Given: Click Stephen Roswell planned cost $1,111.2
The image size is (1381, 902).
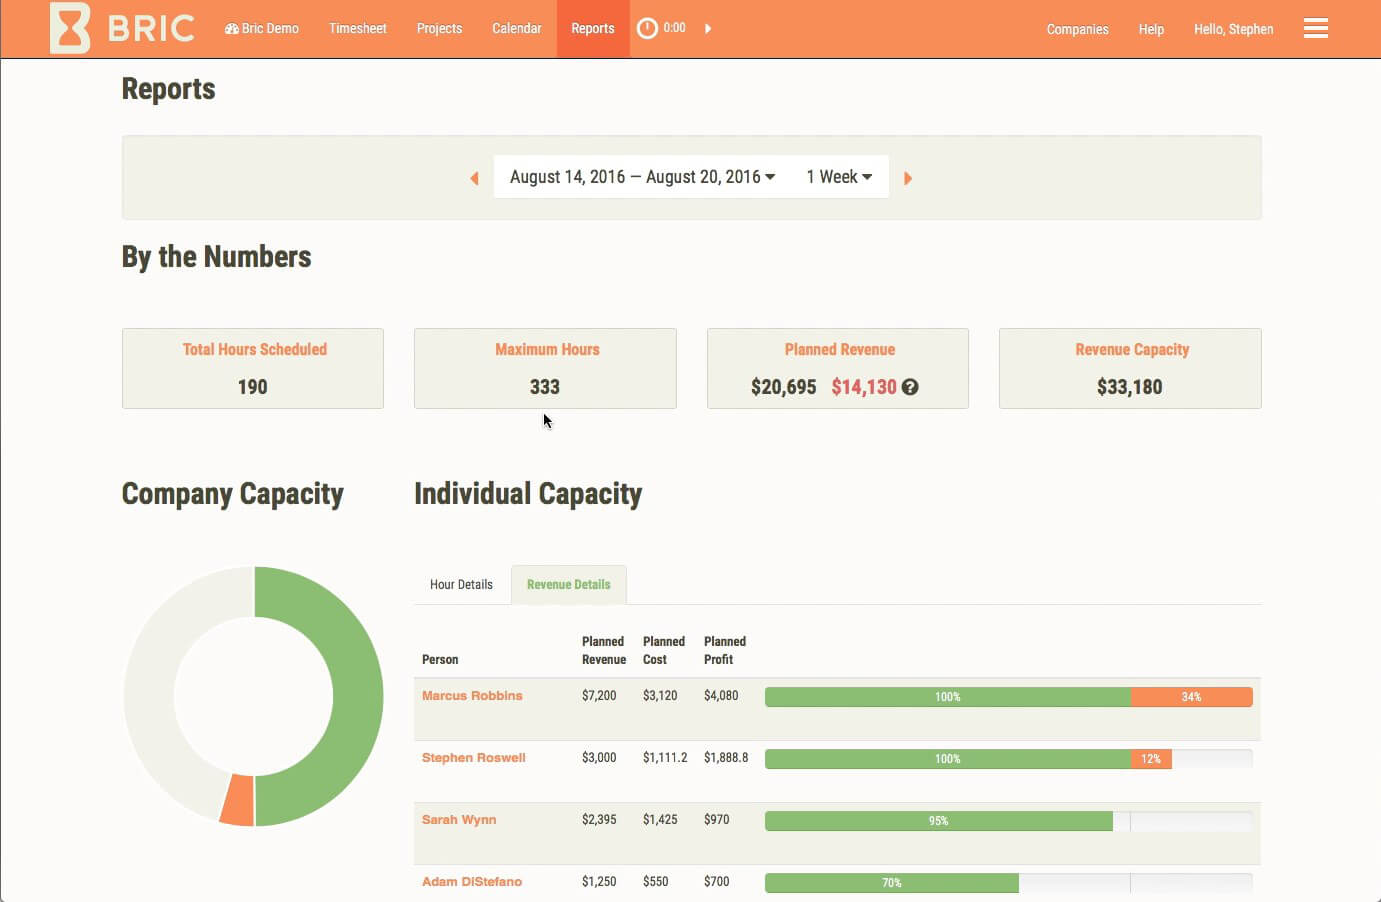Looking at the screenshot, I should click(665, 758).
